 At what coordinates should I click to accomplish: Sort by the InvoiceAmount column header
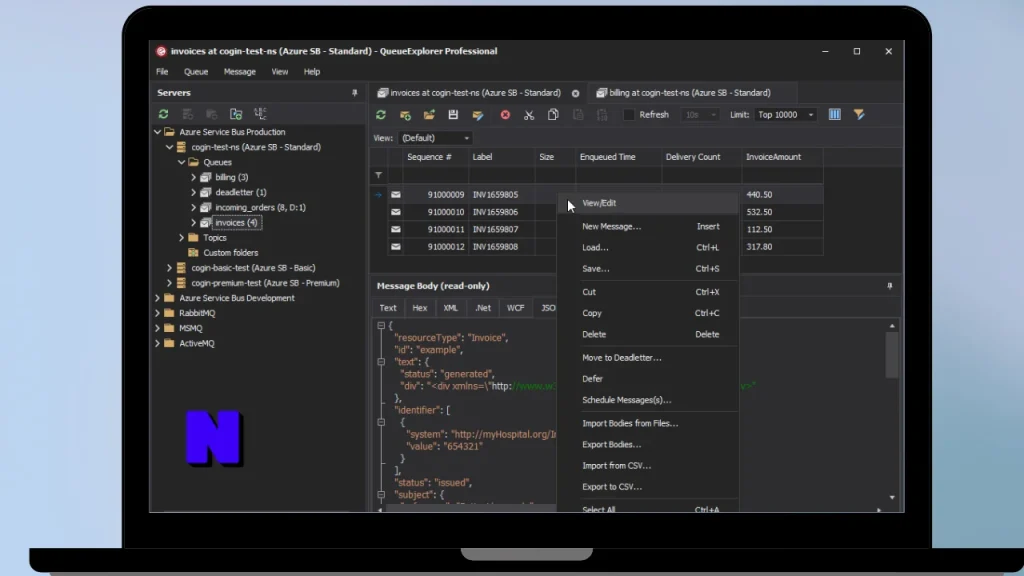click(x=782, y=157)
